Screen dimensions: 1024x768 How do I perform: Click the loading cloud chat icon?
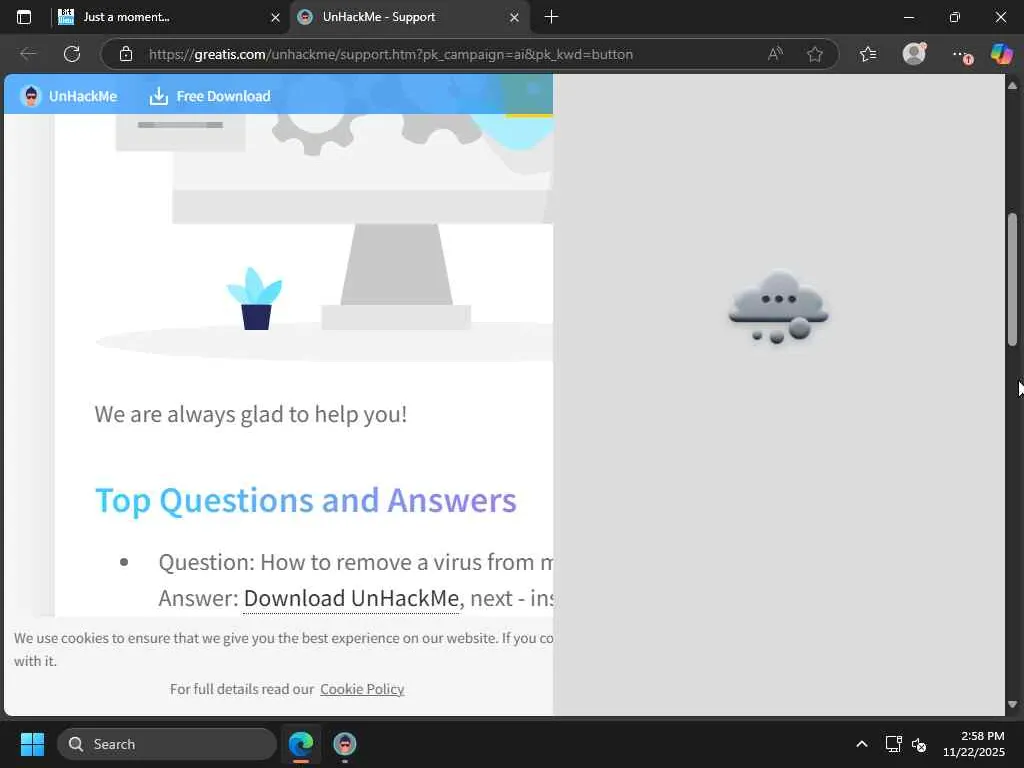coord(778,307)
